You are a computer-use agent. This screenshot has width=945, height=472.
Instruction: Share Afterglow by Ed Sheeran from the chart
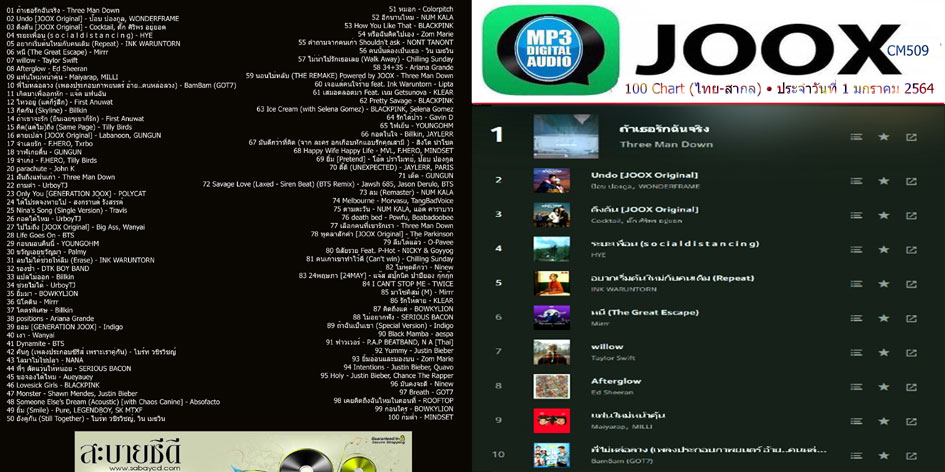click(x=911, y=387)
